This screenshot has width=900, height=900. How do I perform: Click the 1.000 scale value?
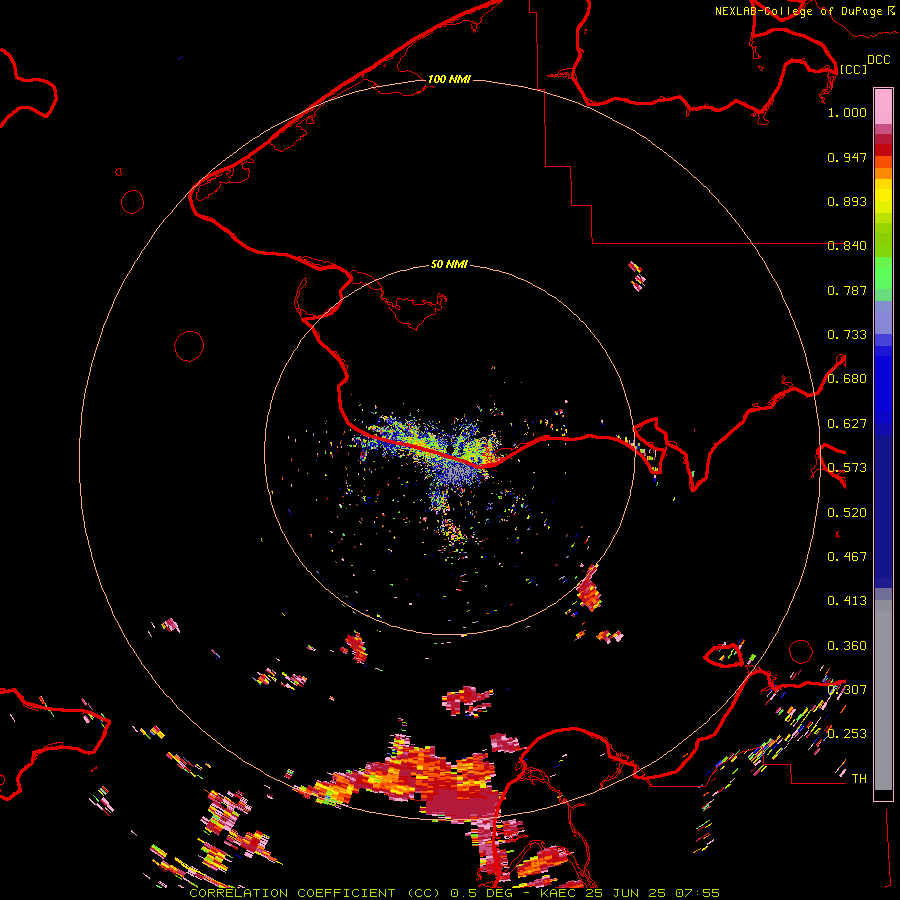click(x=847, y=112)
